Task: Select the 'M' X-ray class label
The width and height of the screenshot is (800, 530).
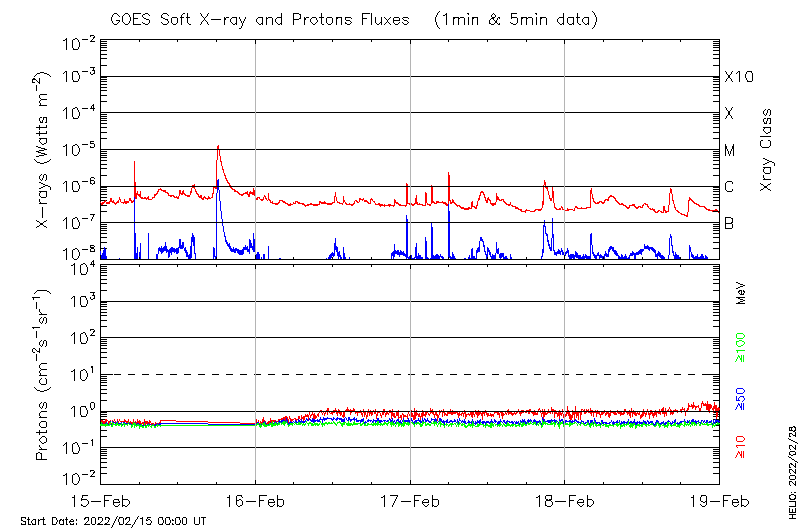Action: [730, 151]
